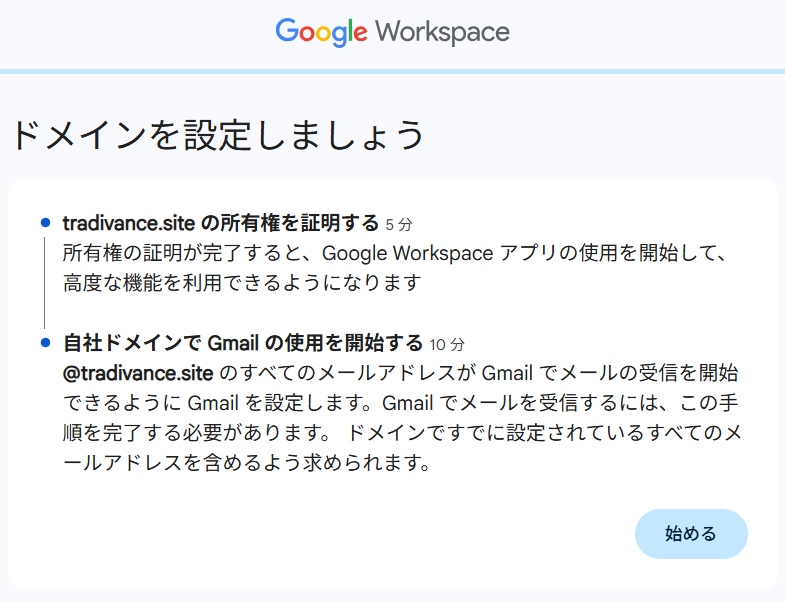Image resolution: width=785 pixels, height=601 pixels.
Task: Click the blue bullet for ownership verification step
Action: point(45,221)
